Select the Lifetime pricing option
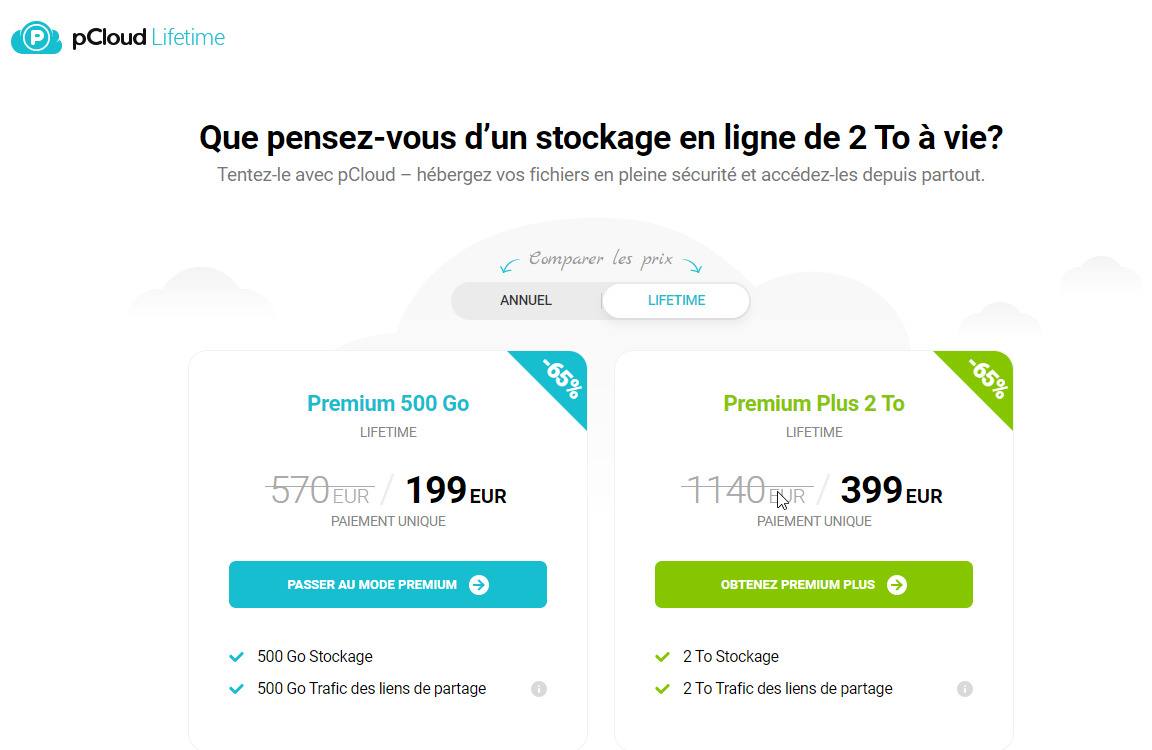1152x750 pixels. (x=676, y=300)
